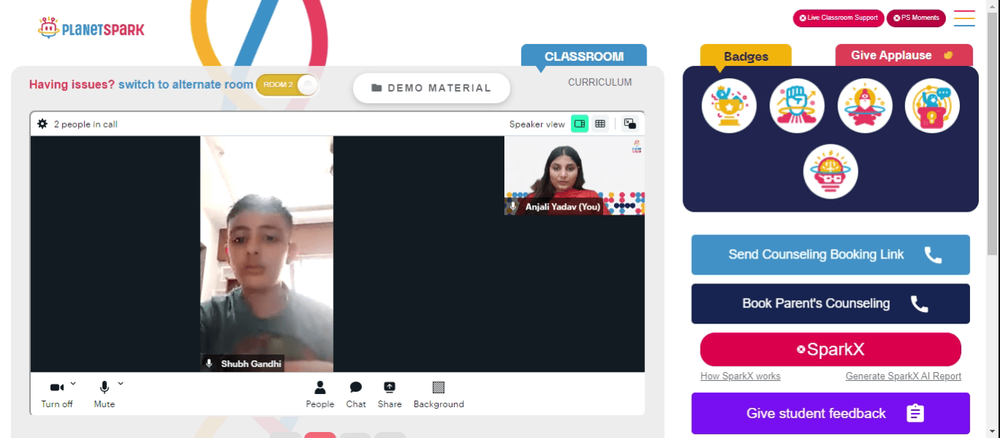Click the picture-in-picture icon

pos(629,124)
